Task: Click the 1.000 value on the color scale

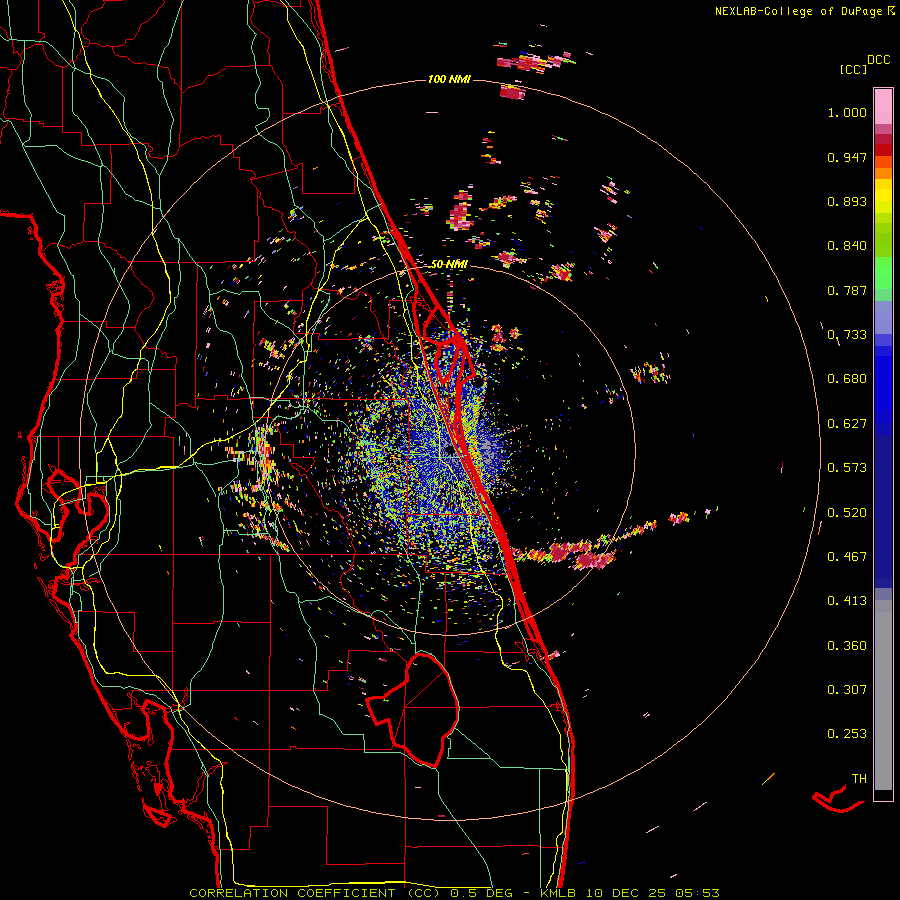Action: pos(847,112)
